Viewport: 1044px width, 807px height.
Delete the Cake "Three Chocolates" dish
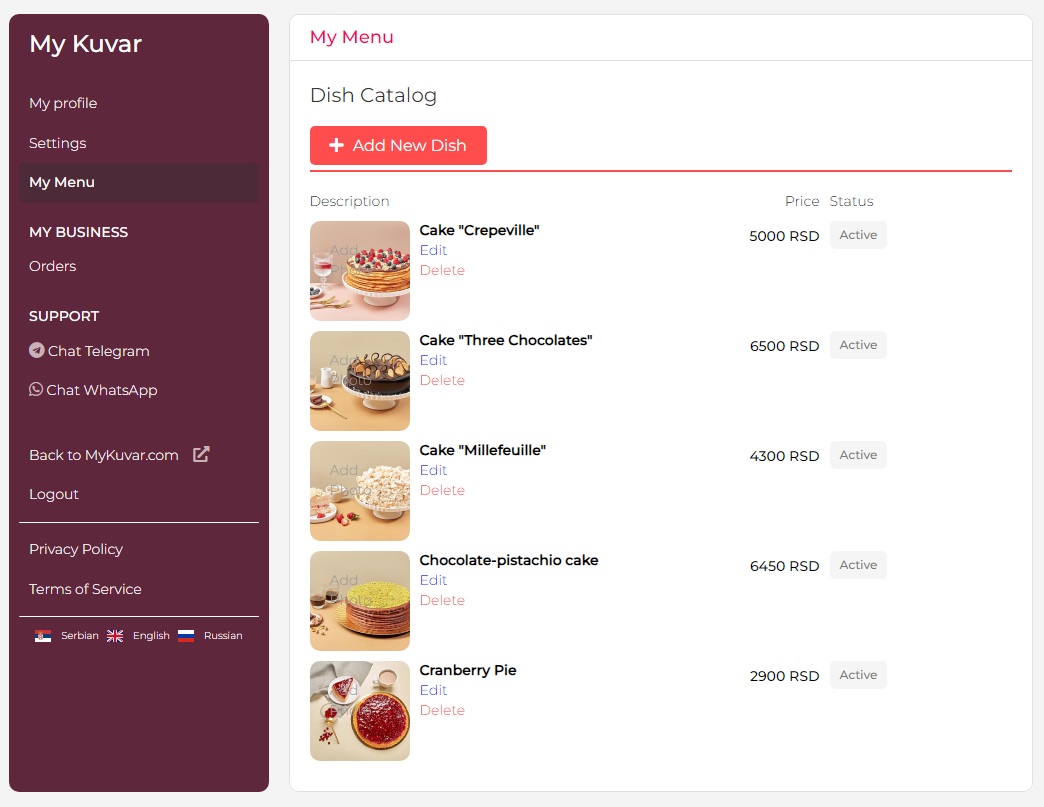[442, 380]
